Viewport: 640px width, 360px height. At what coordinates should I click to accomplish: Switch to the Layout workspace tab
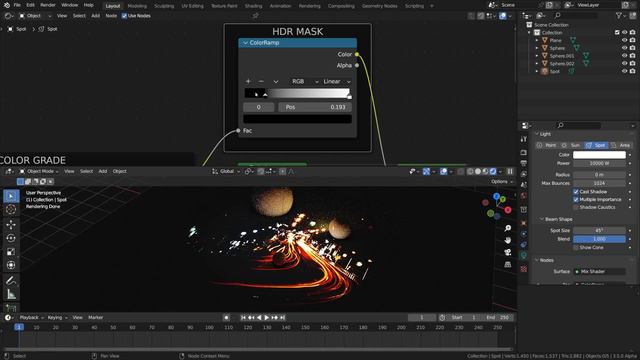point(113,6)
